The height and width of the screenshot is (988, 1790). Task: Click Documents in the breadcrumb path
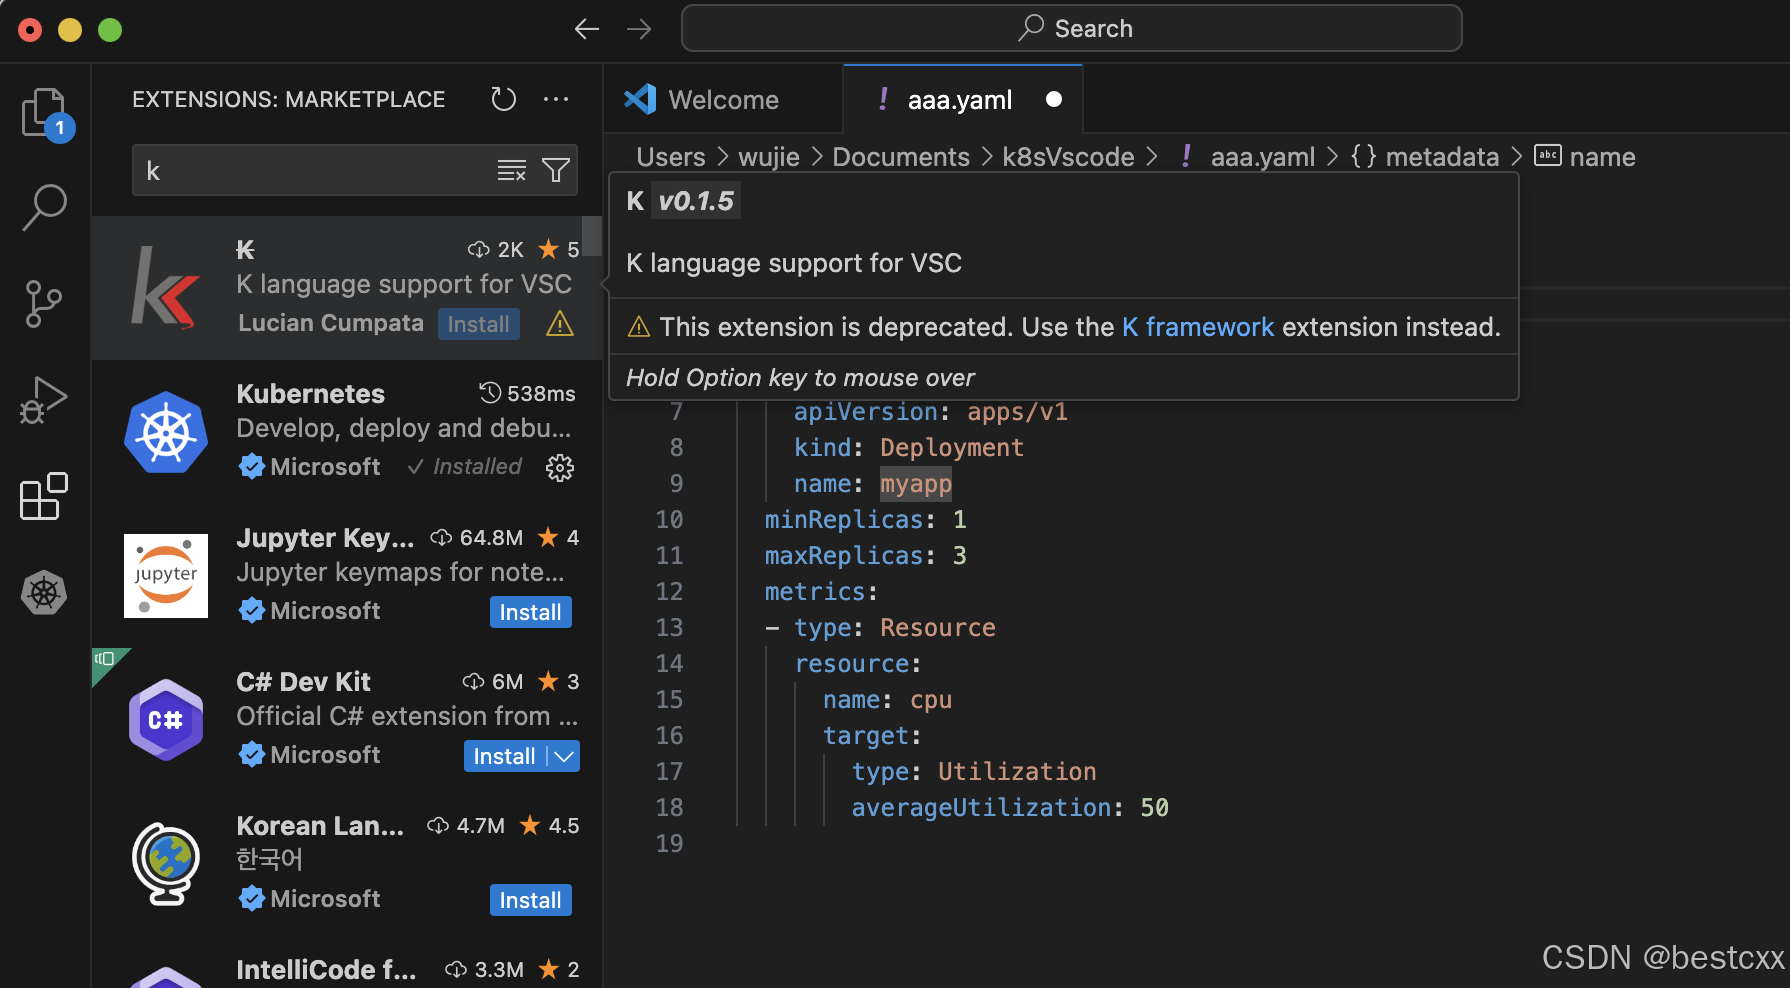901,157
